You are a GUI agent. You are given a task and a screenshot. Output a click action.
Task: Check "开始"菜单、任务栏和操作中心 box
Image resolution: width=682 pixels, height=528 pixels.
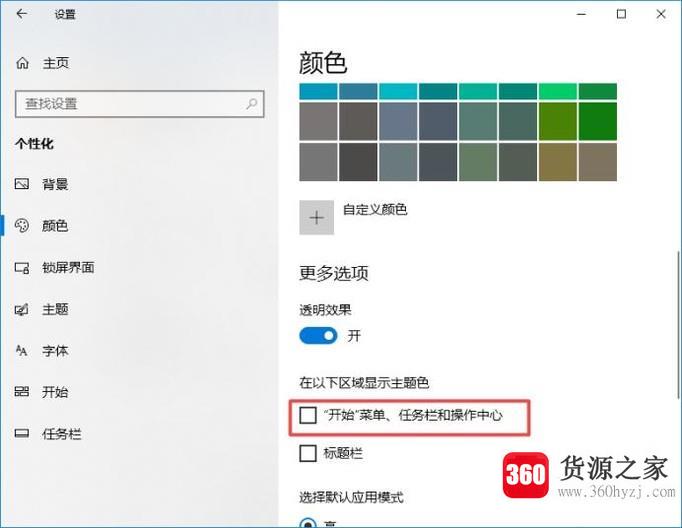pyautogui.click(x=308, y=415)
